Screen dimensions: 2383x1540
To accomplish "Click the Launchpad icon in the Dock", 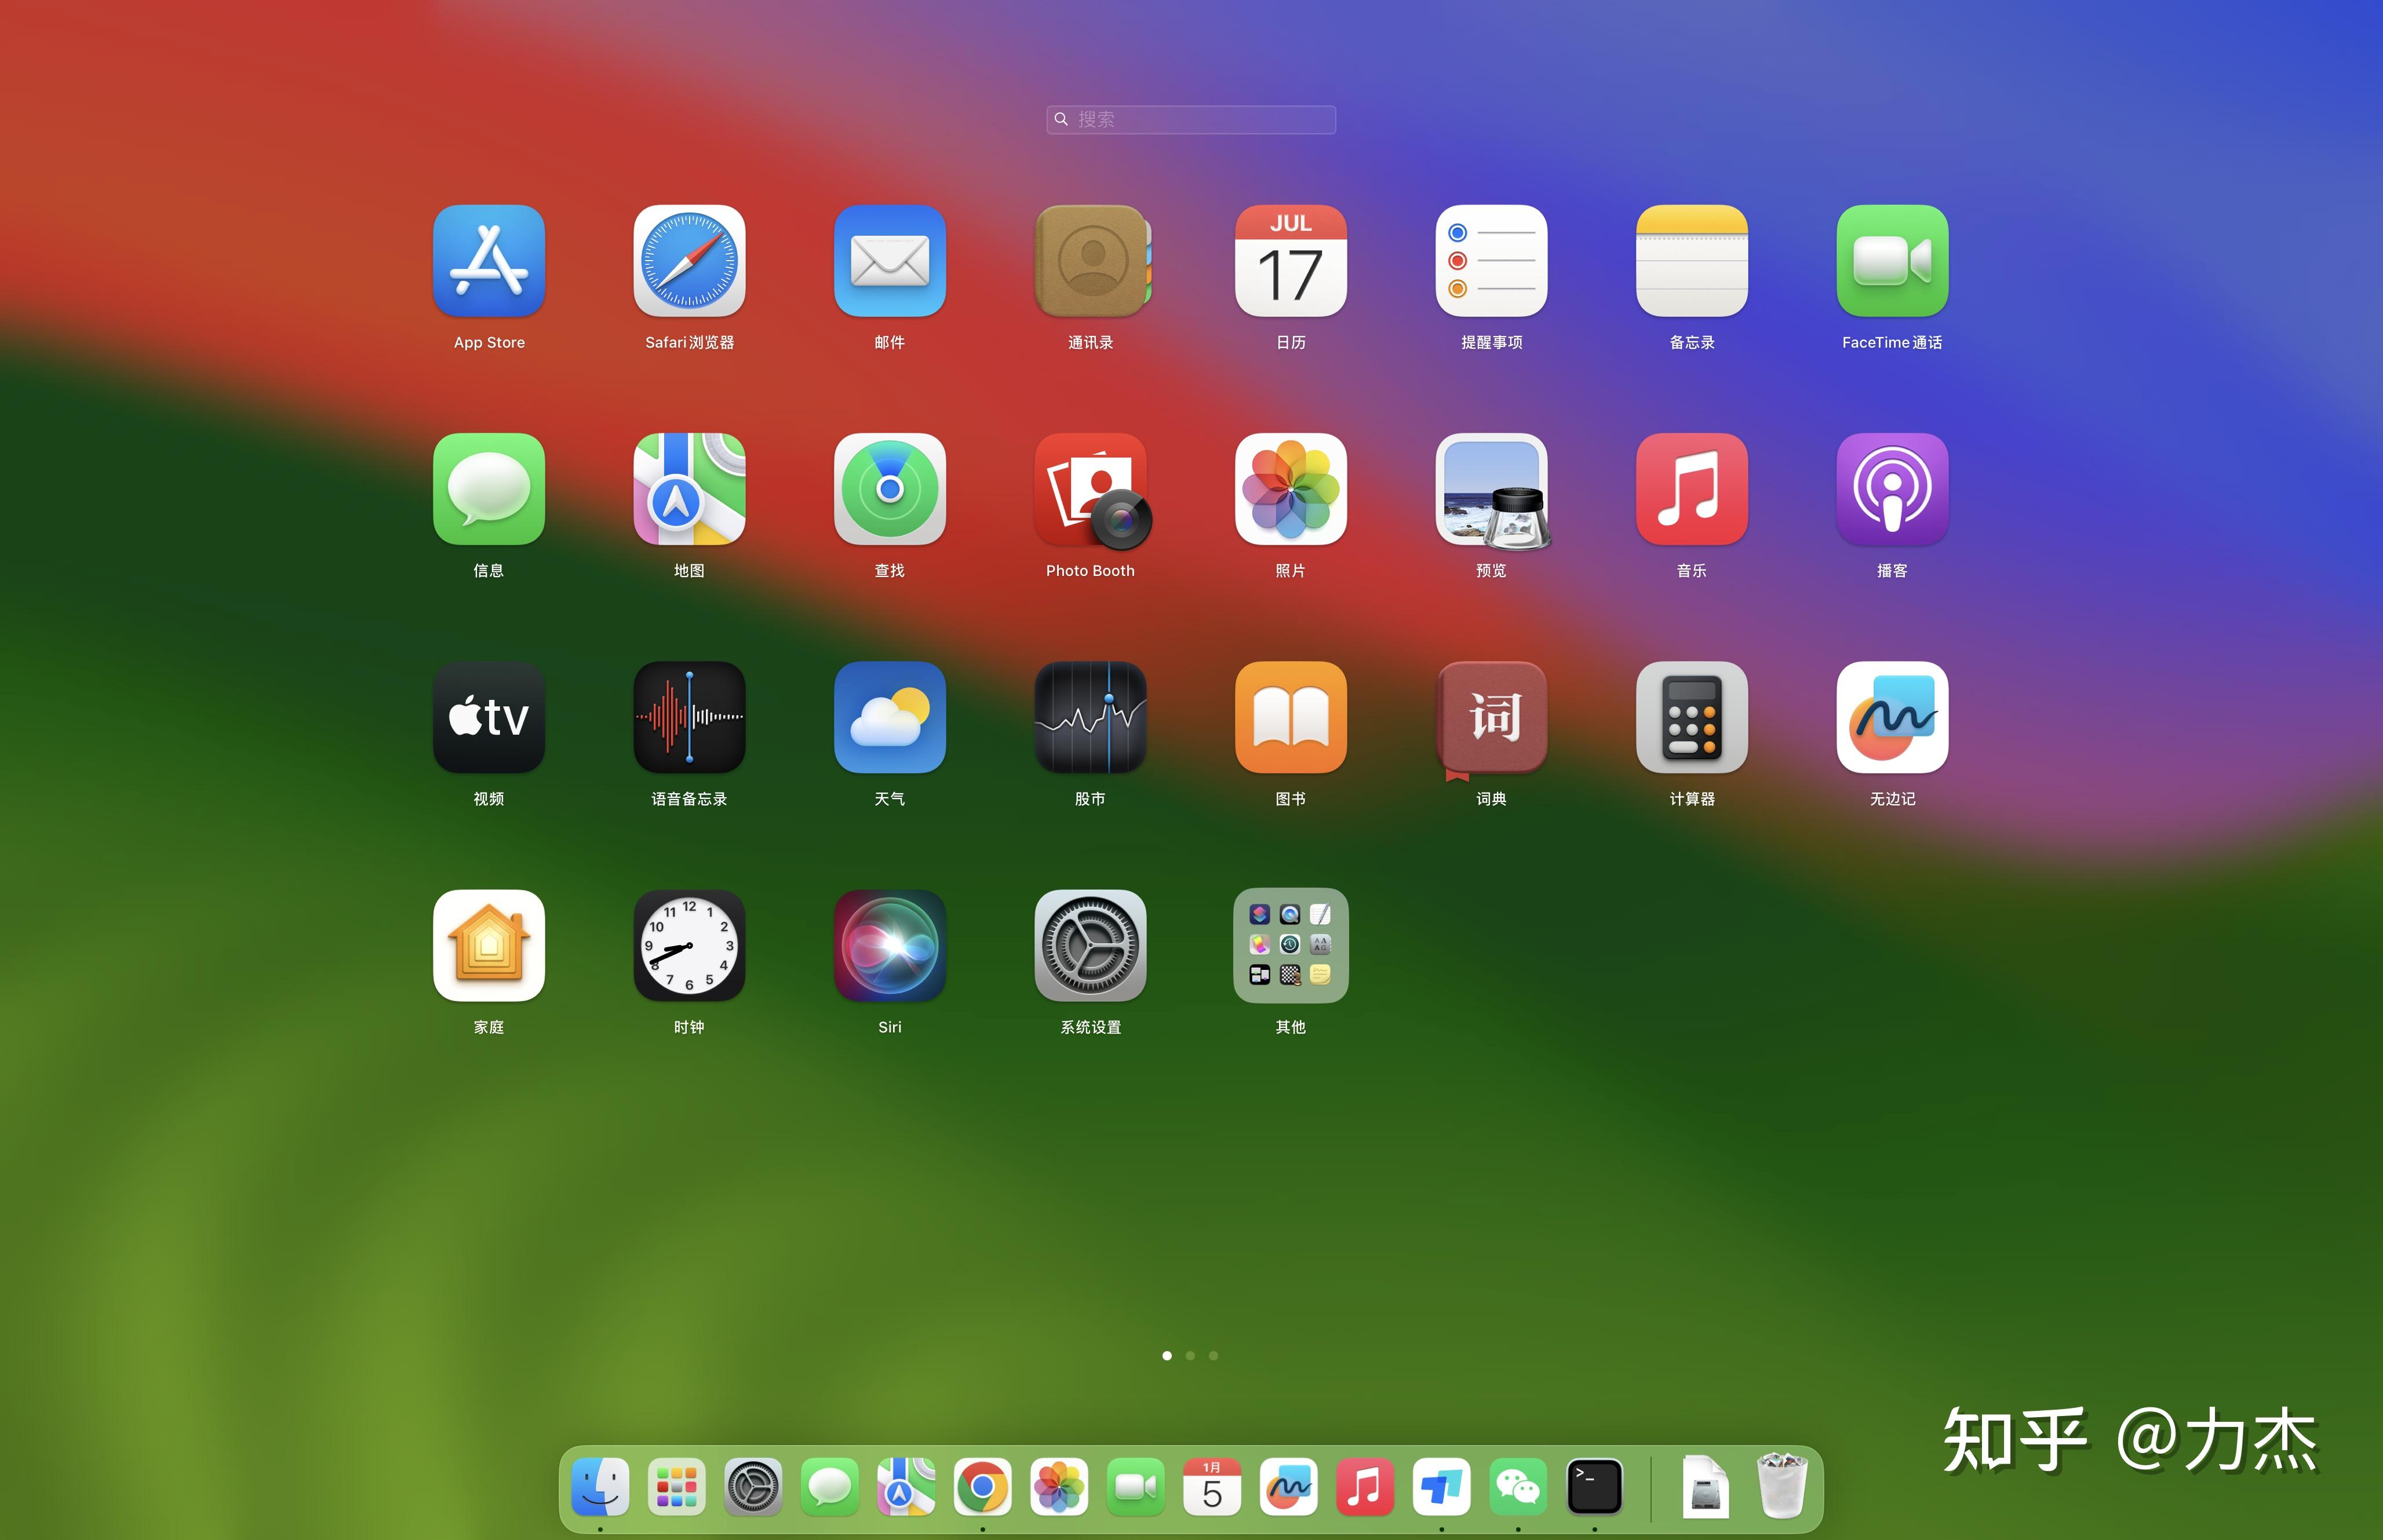I will pyautogui.click(x=677, y=1487).
